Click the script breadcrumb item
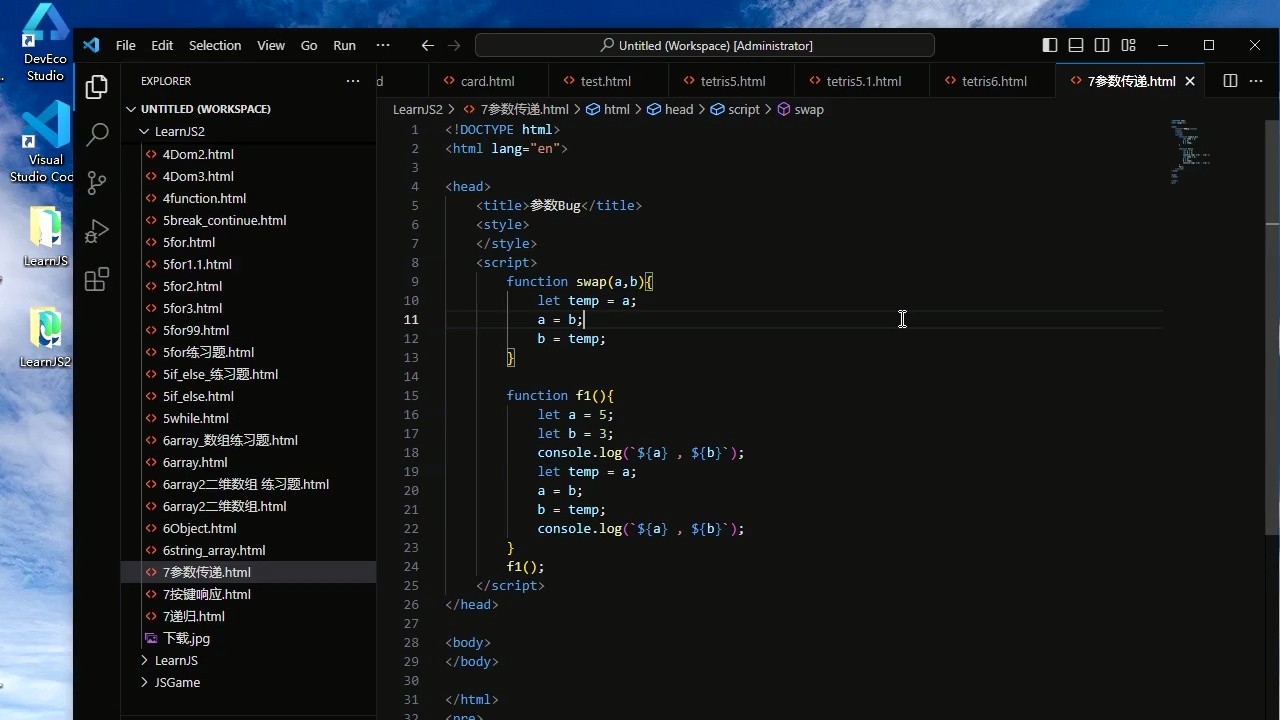The image size is (1280, 720). tap(743, 109)
